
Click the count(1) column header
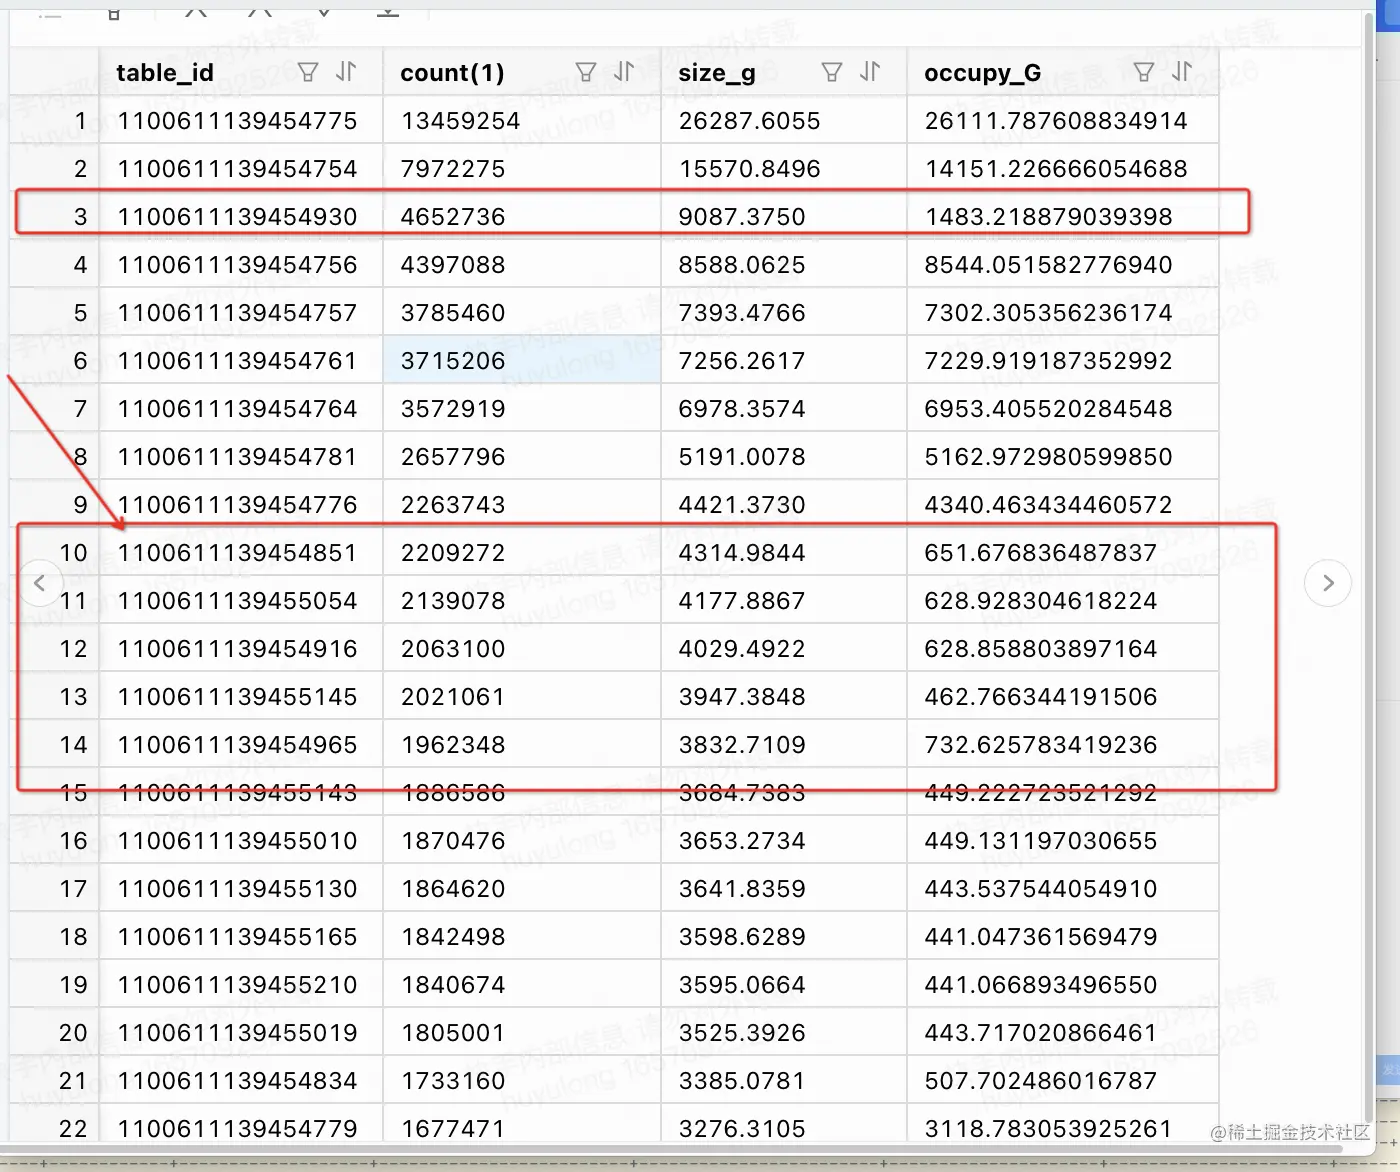pos(522,72)
